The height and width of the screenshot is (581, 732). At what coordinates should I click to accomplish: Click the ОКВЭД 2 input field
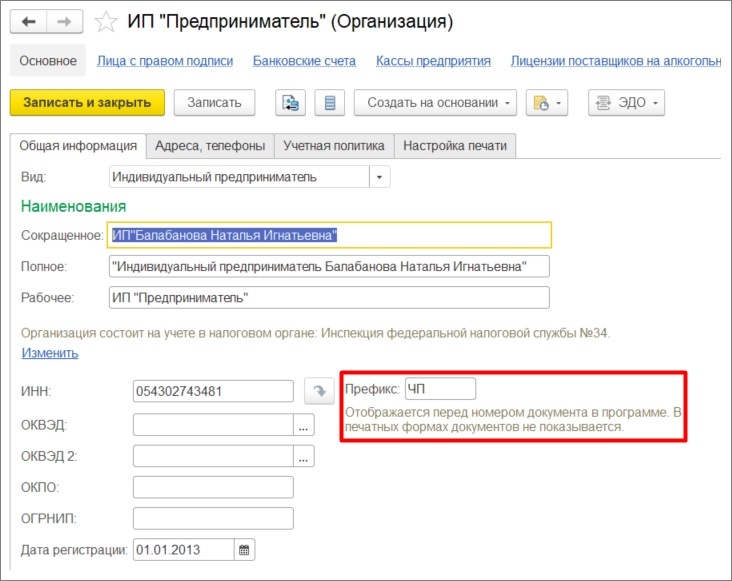pos(213,456)
